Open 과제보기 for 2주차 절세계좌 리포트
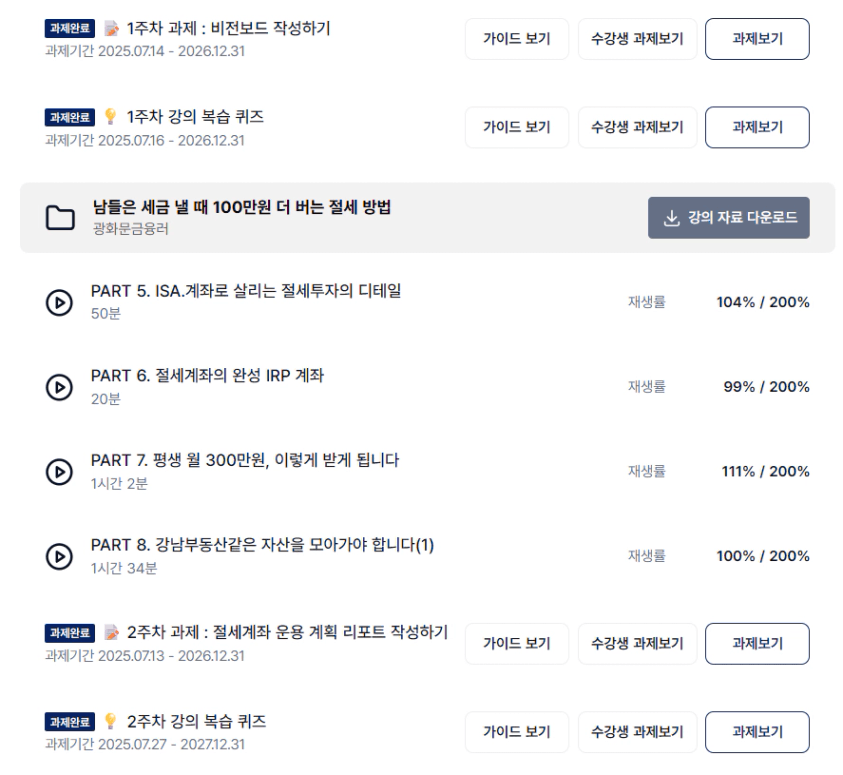The height and width of the screenshot is (775, 843). [x=757, y=644]
